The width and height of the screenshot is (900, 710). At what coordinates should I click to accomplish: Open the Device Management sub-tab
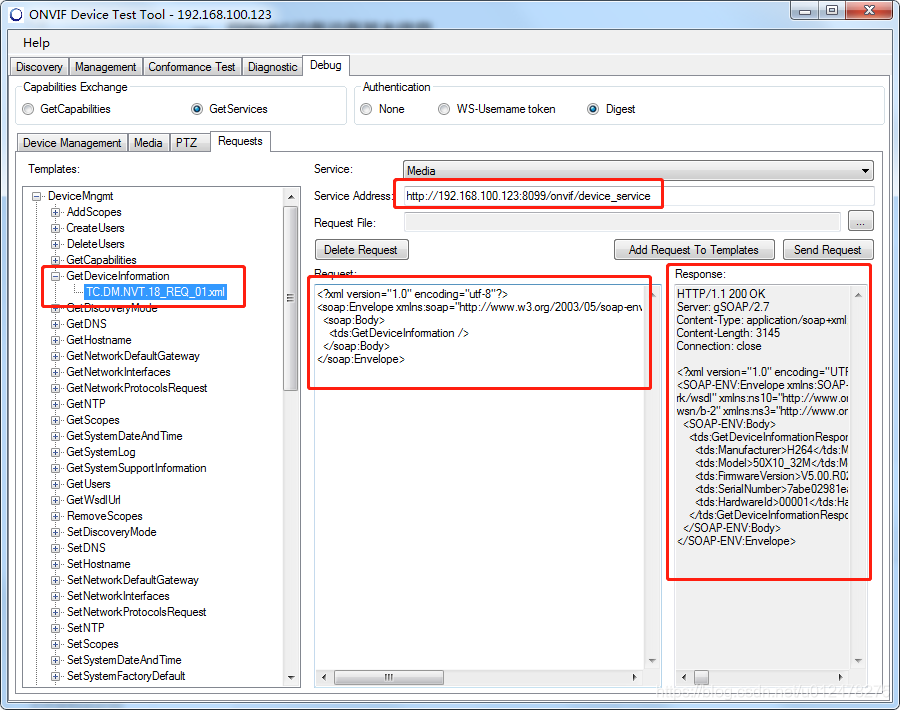pos(72,143)
